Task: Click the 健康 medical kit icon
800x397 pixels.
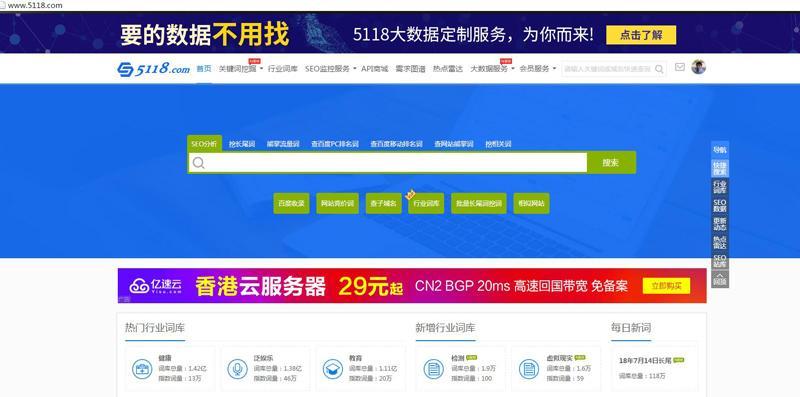Action: pyautogui.click(x=142, y=368)
